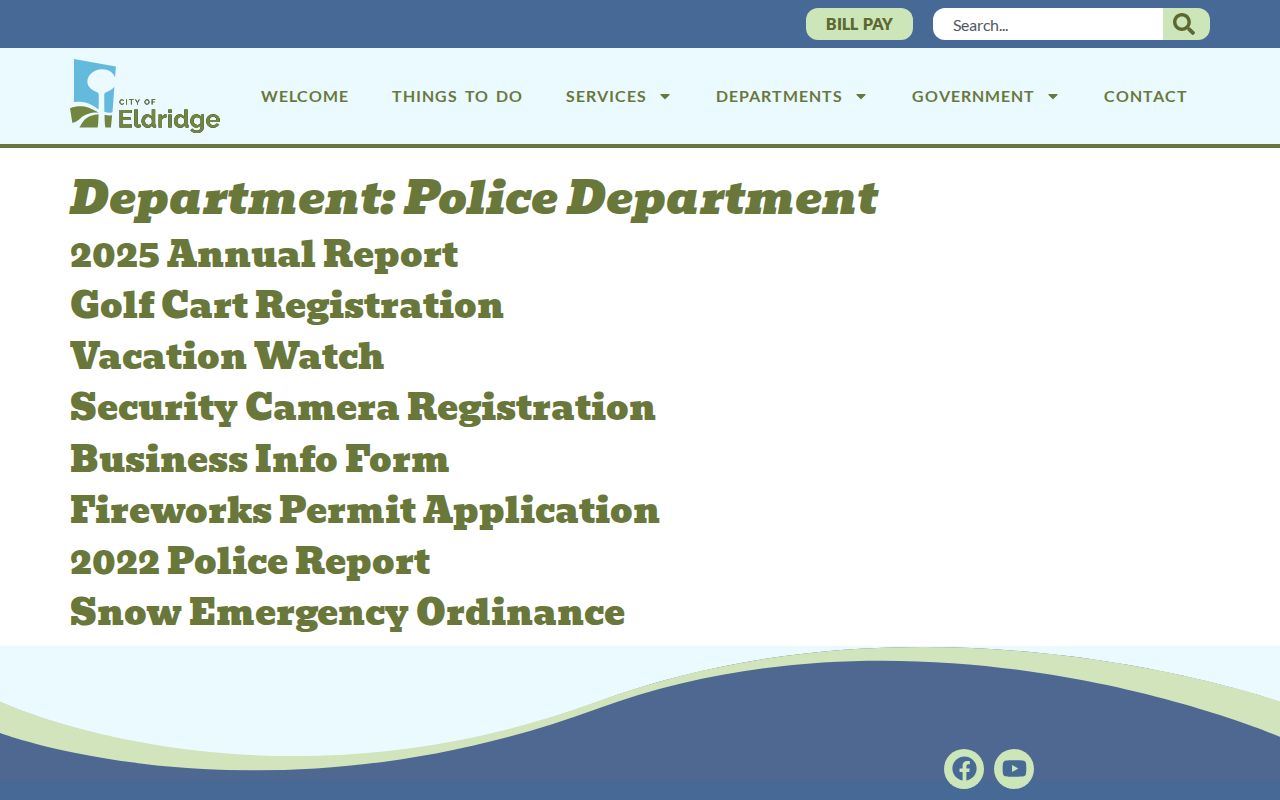The height and width of the screenshot is (800, 1280).
Task: Focus the Search text field
Action: point(1048,24)
